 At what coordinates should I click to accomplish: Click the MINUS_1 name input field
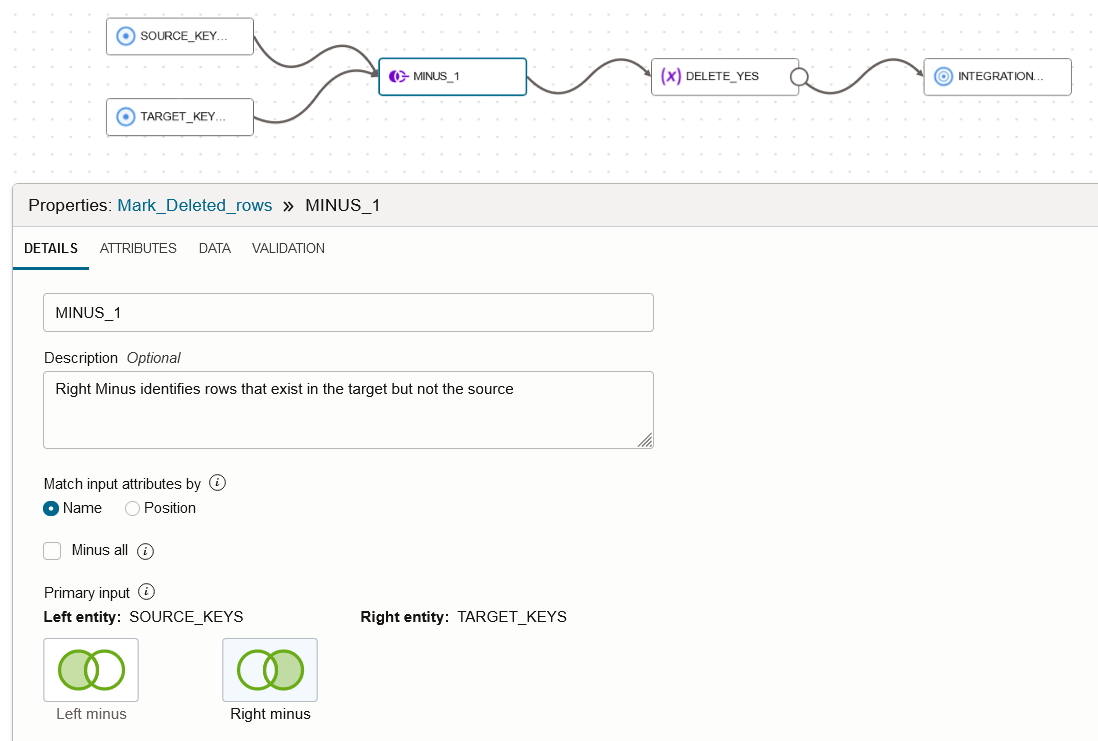[x=348, y=312]
